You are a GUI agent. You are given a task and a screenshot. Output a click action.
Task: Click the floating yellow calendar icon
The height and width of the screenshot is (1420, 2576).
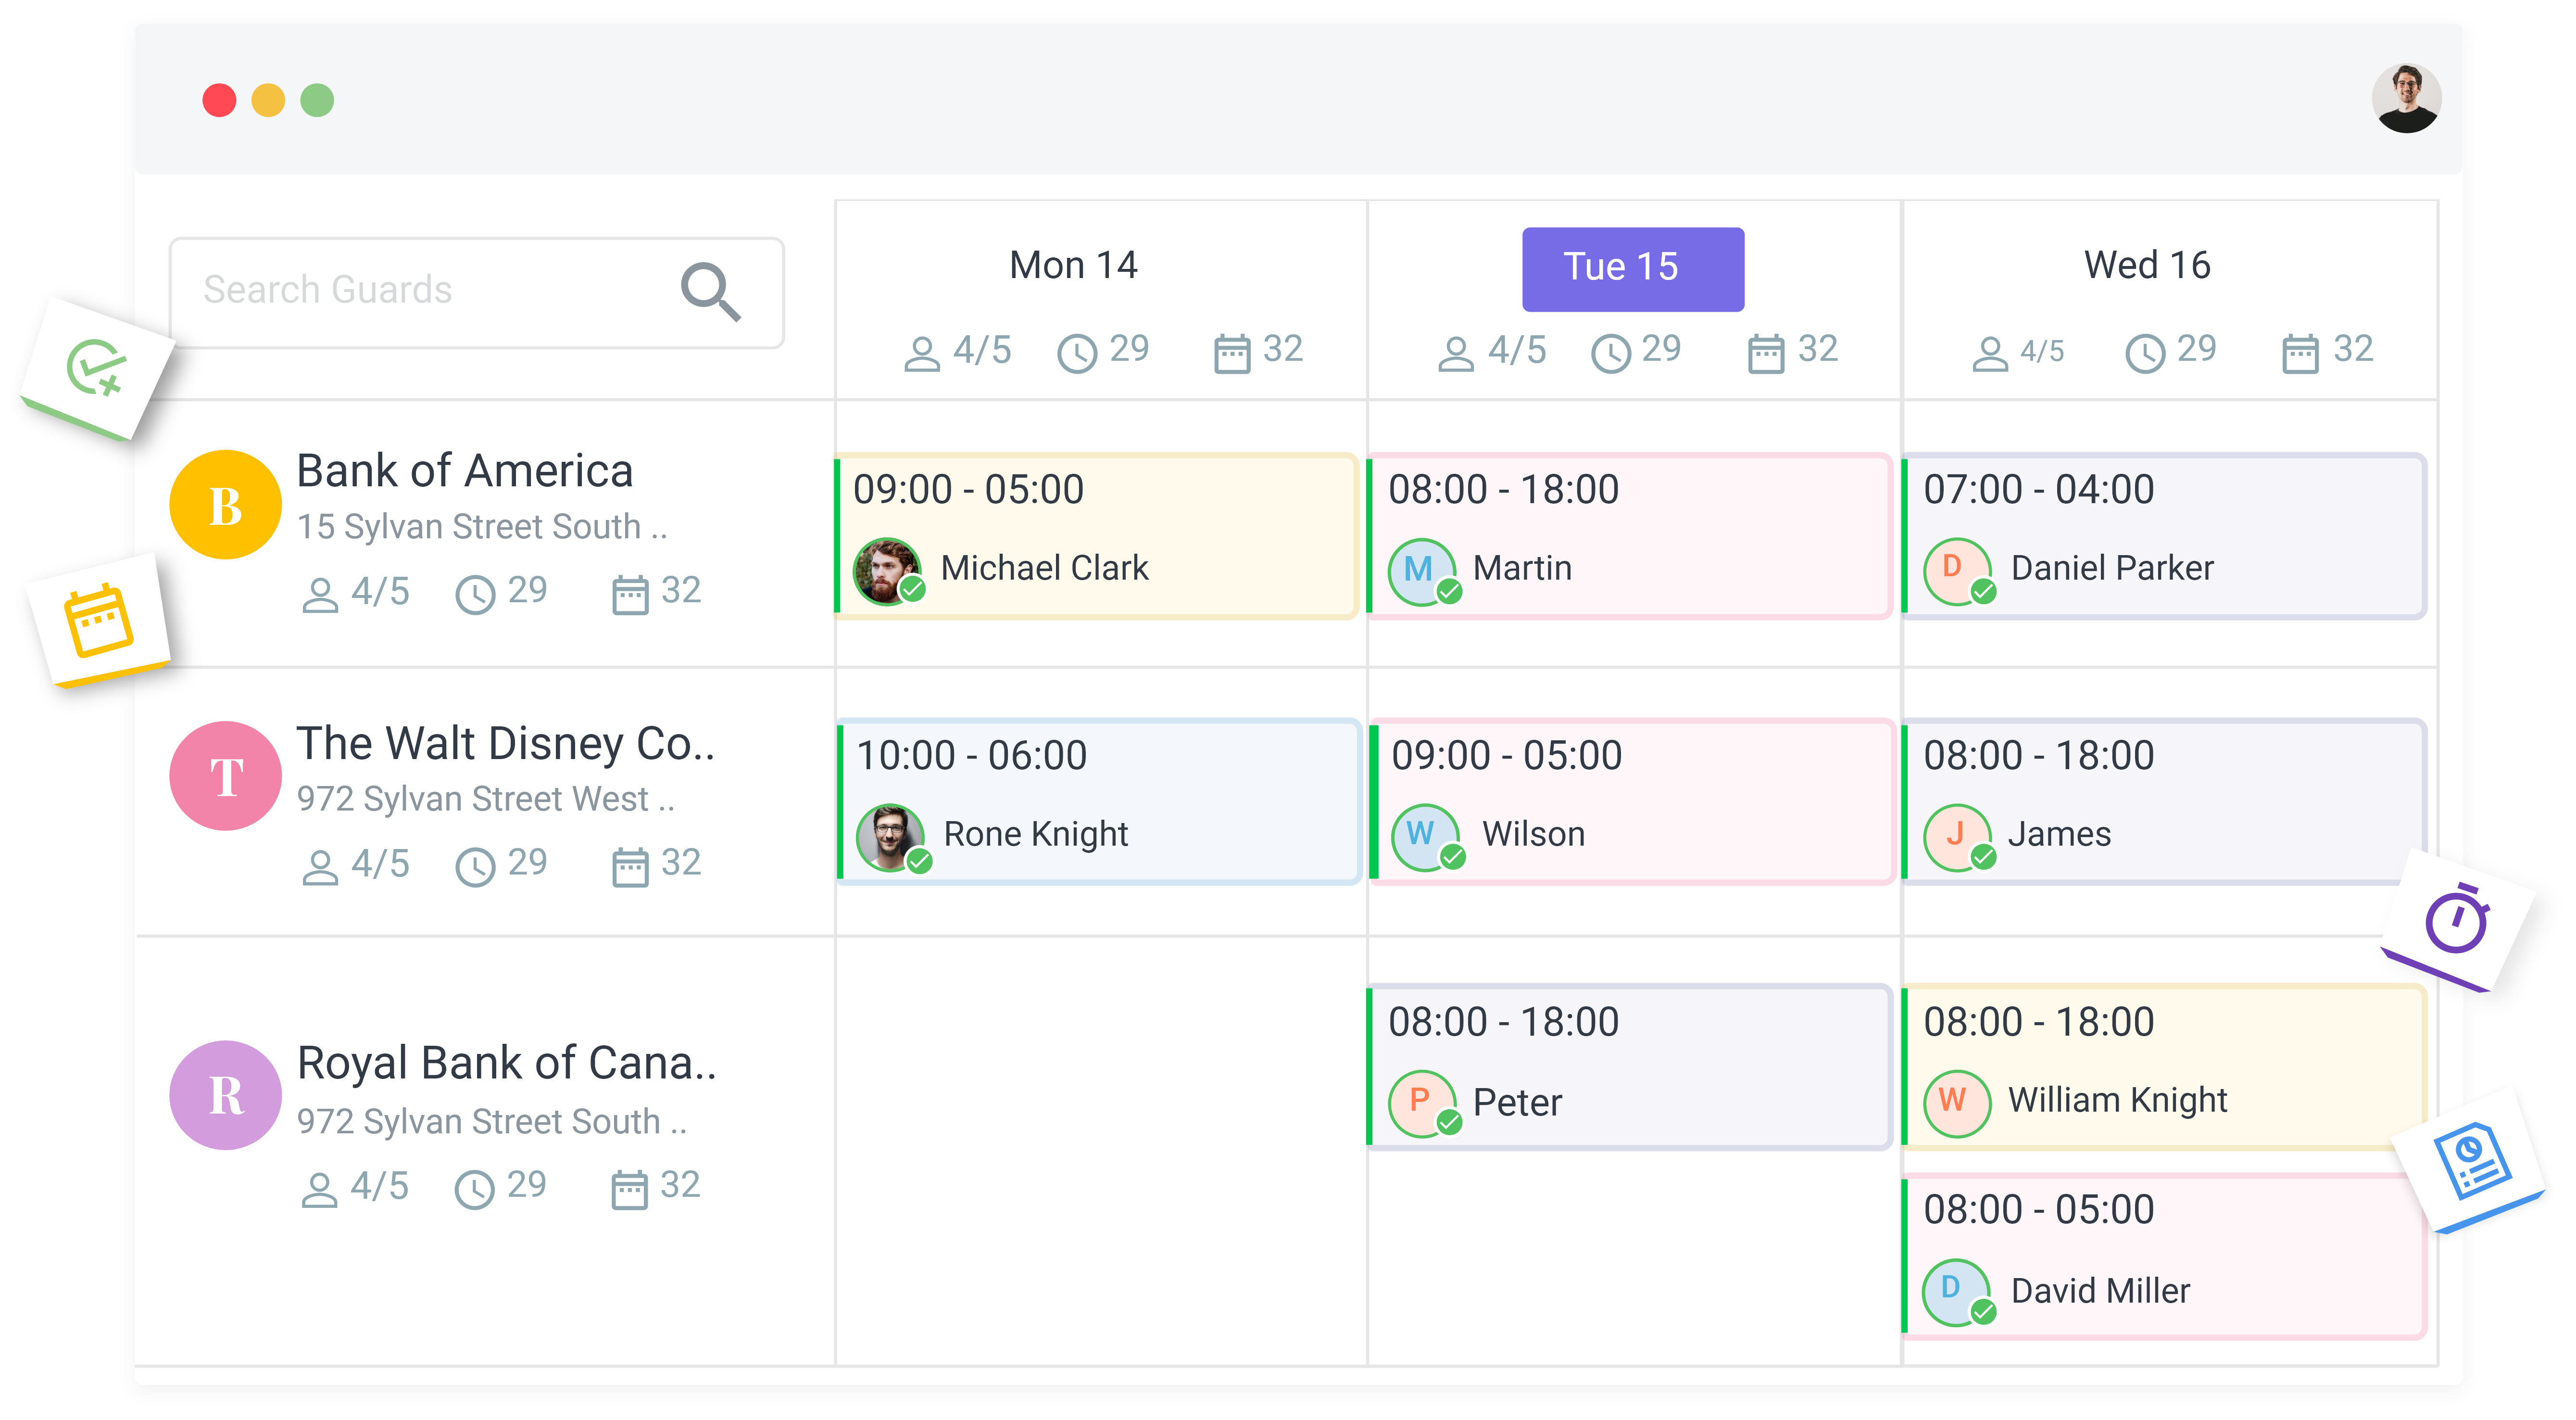(x=97, y=621)
